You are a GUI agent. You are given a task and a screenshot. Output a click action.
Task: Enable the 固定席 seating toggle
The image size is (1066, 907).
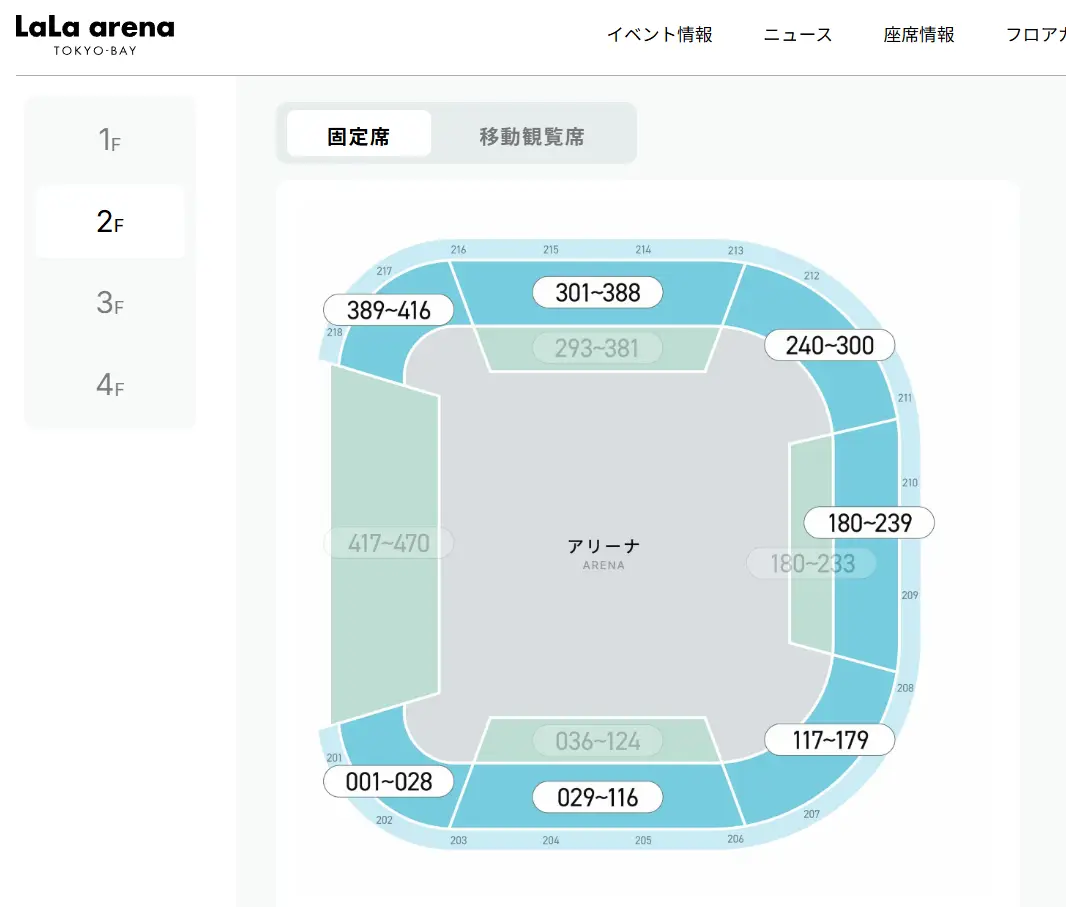359,134
